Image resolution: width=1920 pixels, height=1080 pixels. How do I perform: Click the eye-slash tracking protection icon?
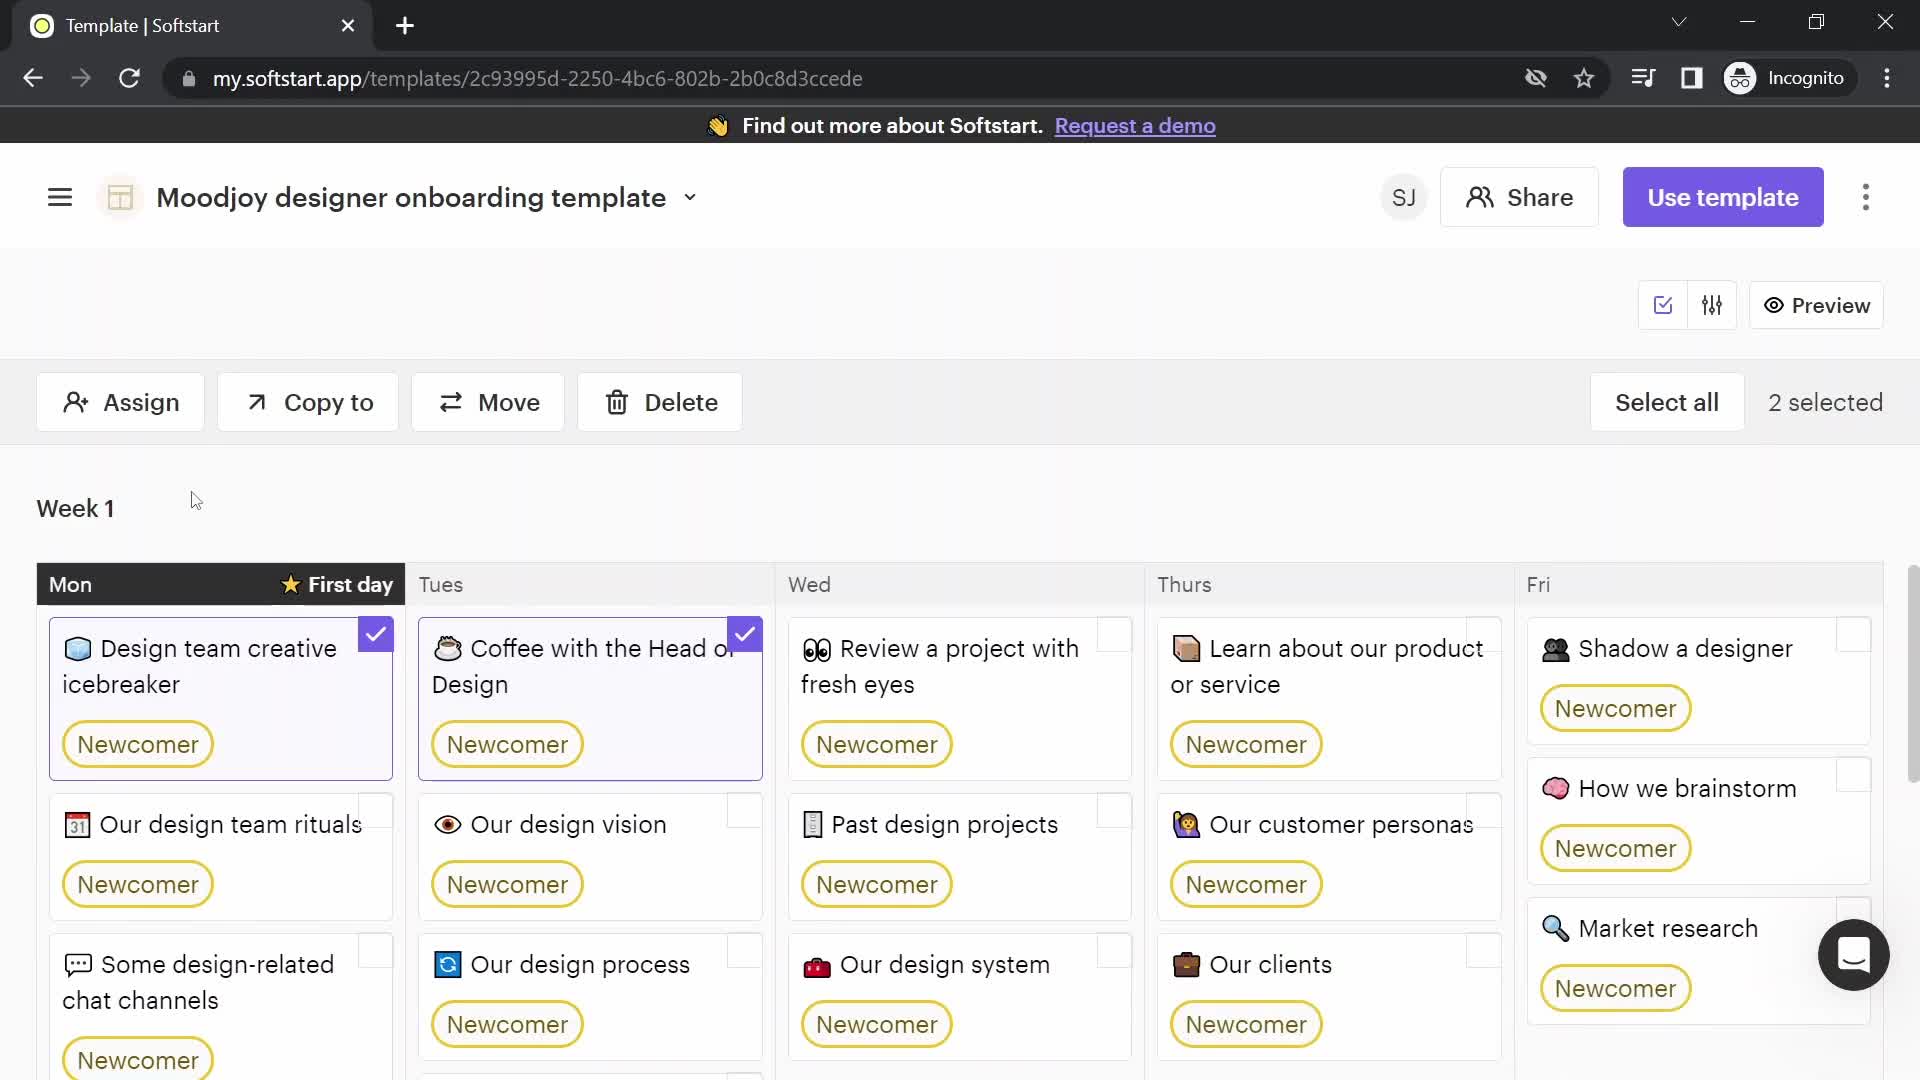click(1536, 78)
